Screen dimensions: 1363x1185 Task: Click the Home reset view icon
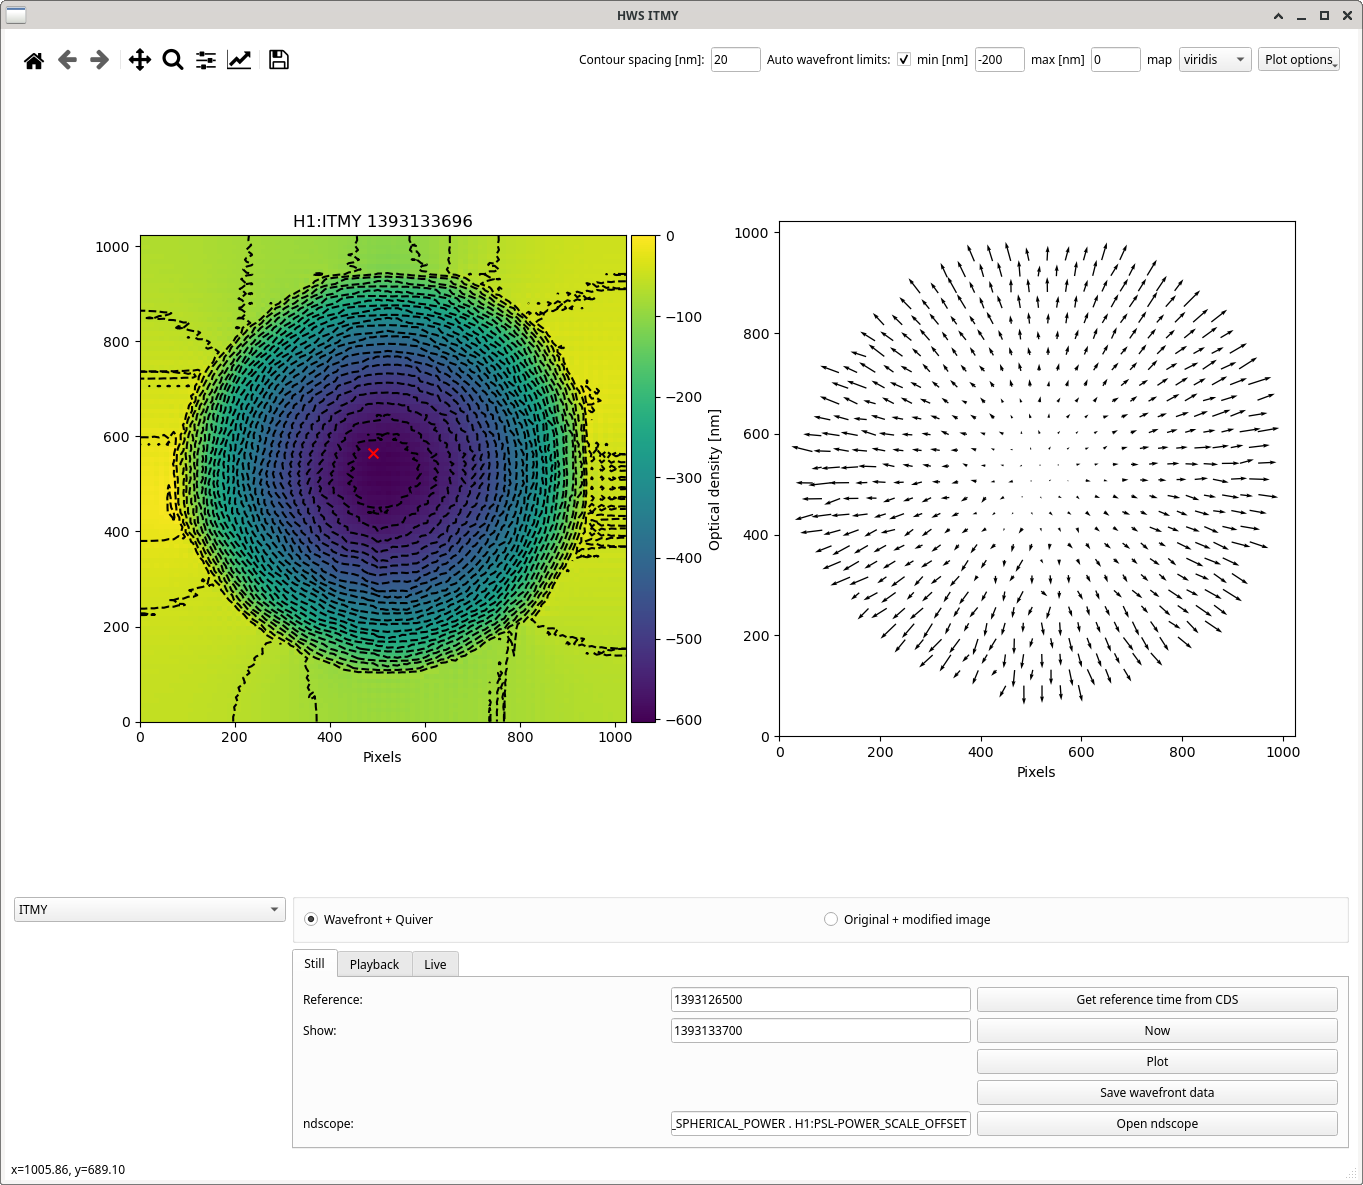[34, 60]
